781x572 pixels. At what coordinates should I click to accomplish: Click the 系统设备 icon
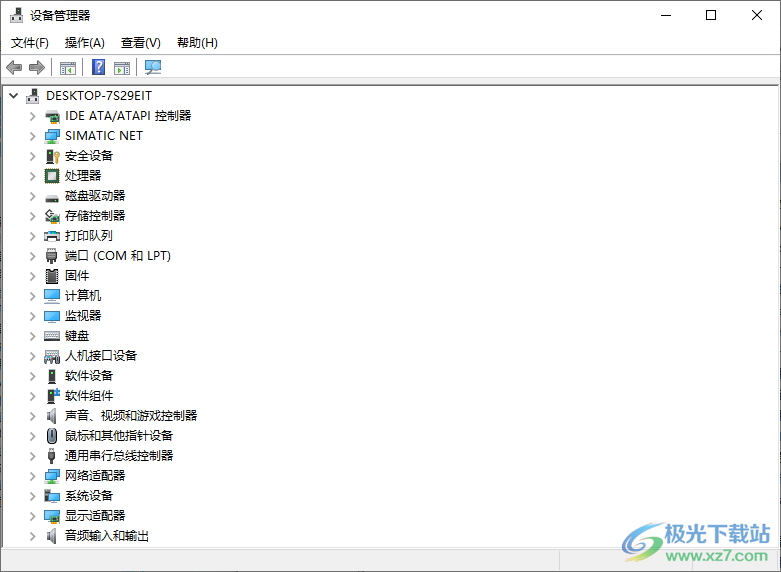[52, 496]
